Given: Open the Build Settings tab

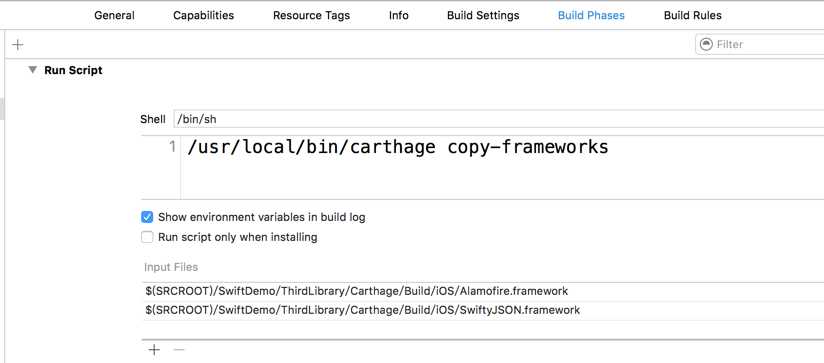Looking at the screenshot, I should tap(483, 15).
